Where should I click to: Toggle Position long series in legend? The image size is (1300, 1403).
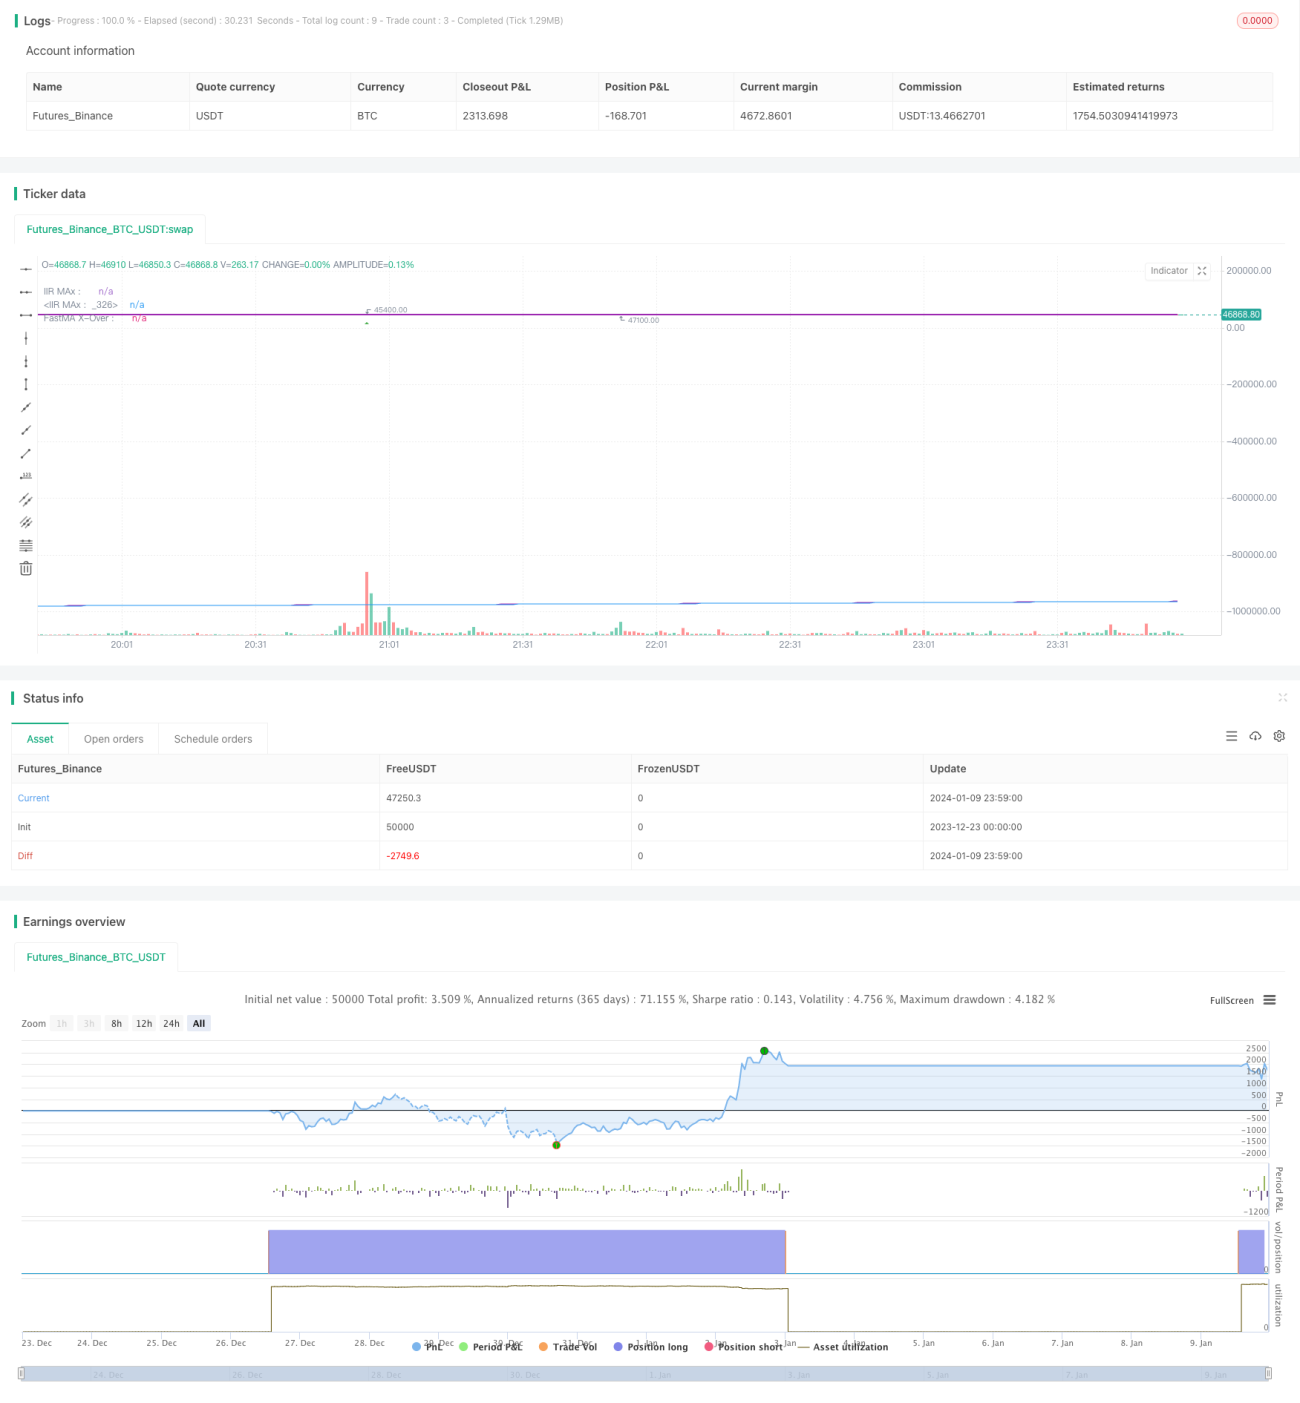650,1347
